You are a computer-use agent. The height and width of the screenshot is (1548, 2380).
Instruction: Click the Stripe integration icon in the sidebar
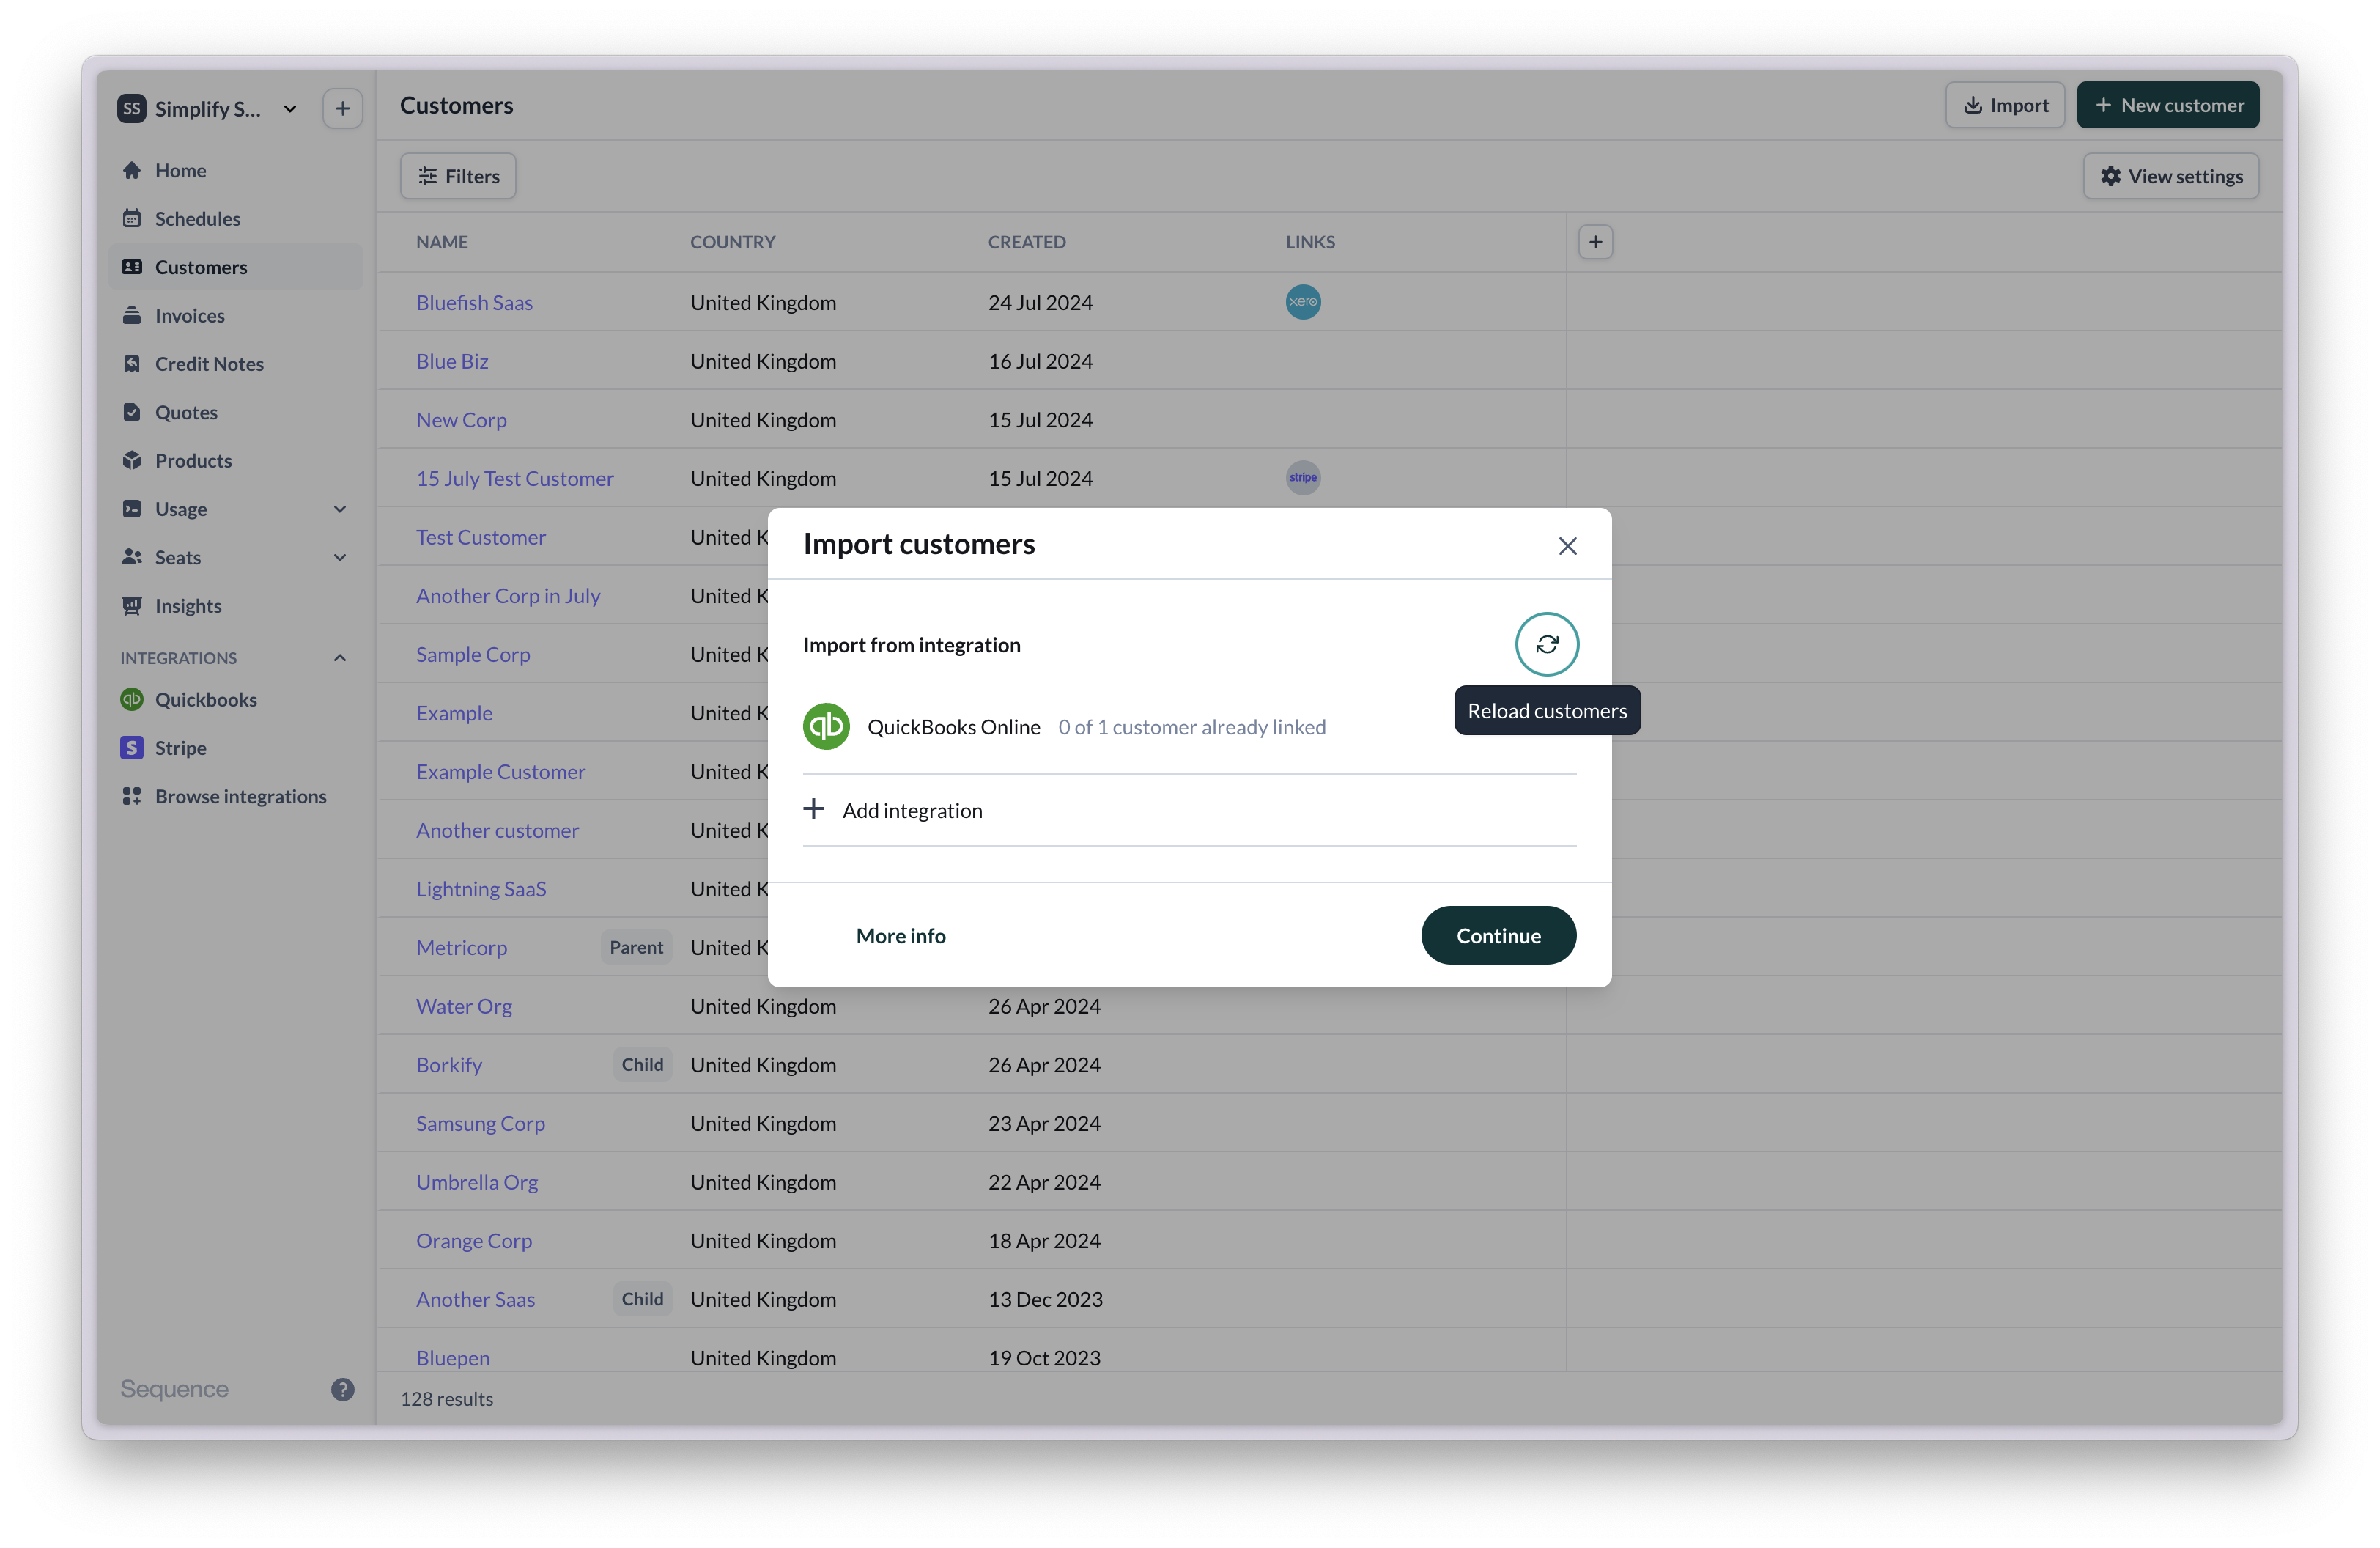pyautogui.click(x=132, y=748)
